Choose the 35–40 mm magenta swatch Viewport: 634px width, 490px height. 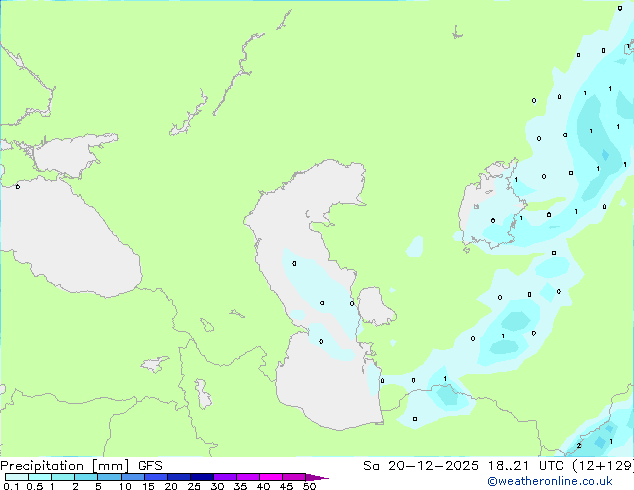(248, 477)
